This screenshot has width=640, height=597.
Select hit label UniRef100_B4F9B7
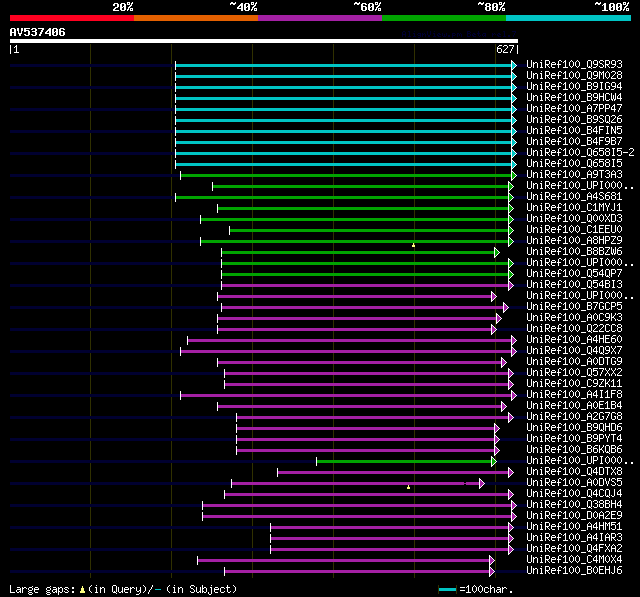click(x=574, y=142)
